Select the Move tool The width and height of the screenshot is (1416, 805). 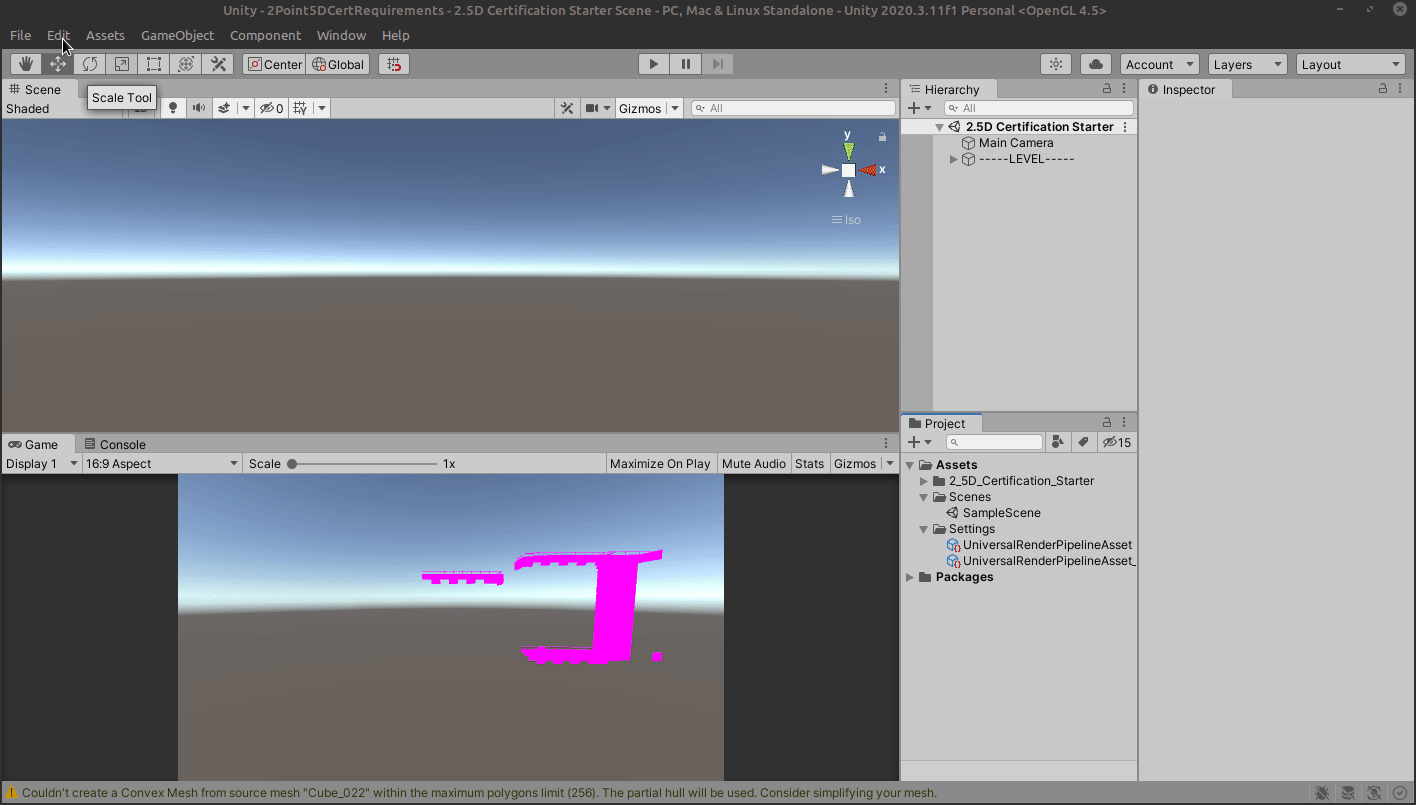(58, 64)
